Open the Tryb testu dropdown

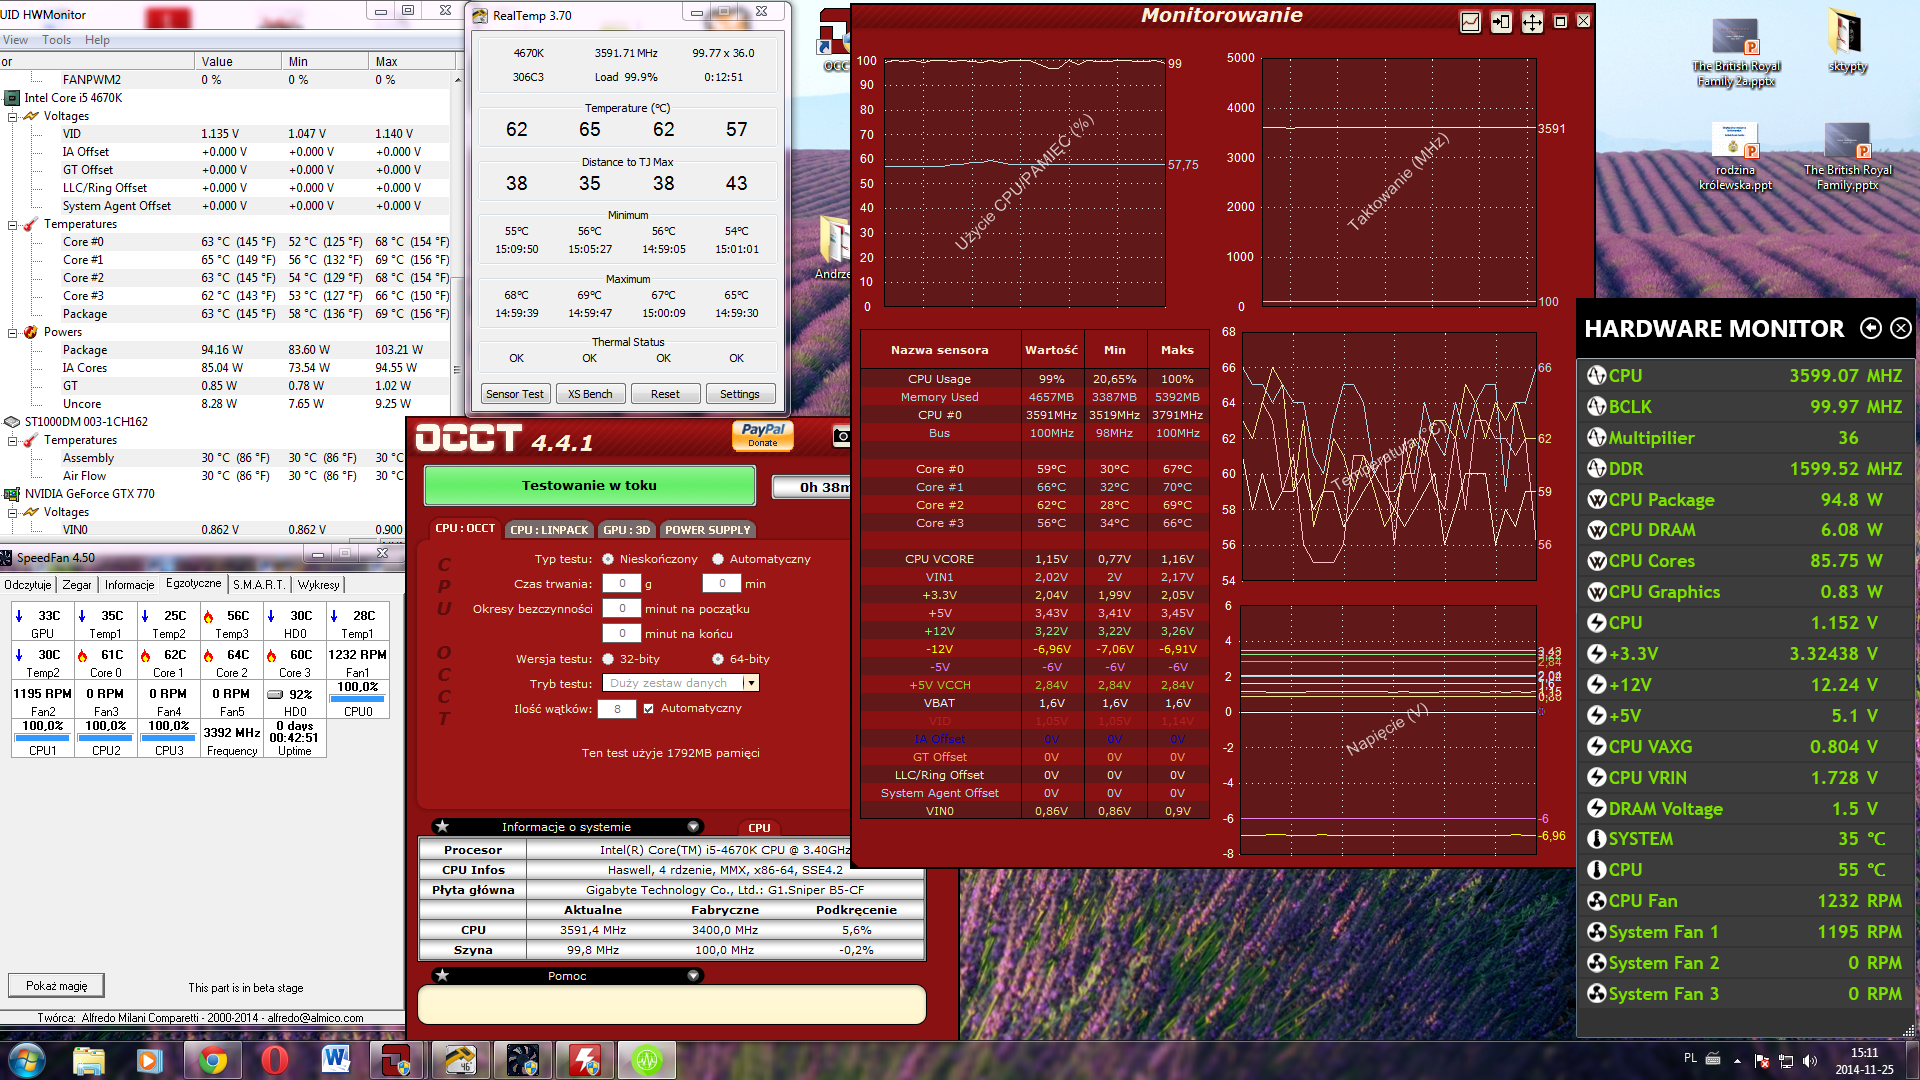click(751, 683)
